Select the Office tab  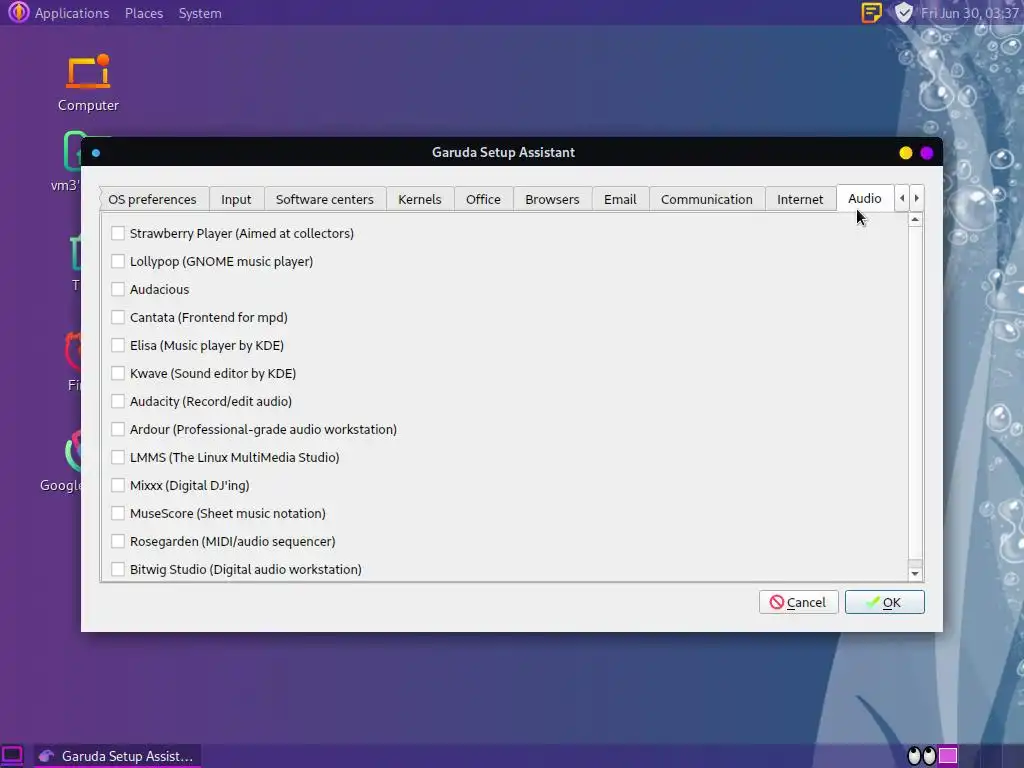pyautogui.click(x=483, y=199)
